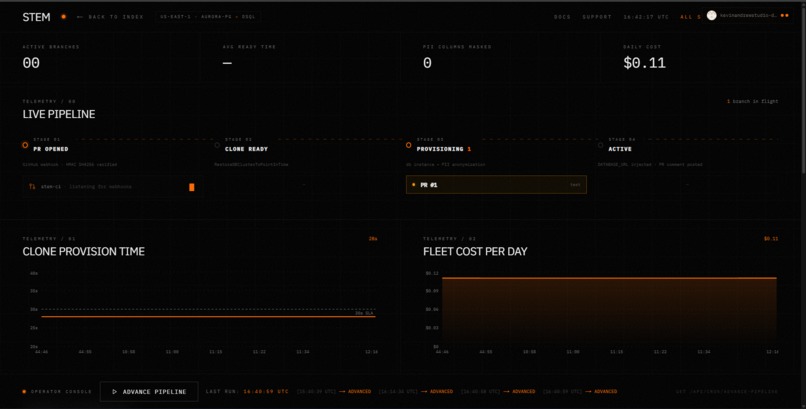Go back via Back to Index link
This screenshot has width=806, height=409.
pos(110,17)
